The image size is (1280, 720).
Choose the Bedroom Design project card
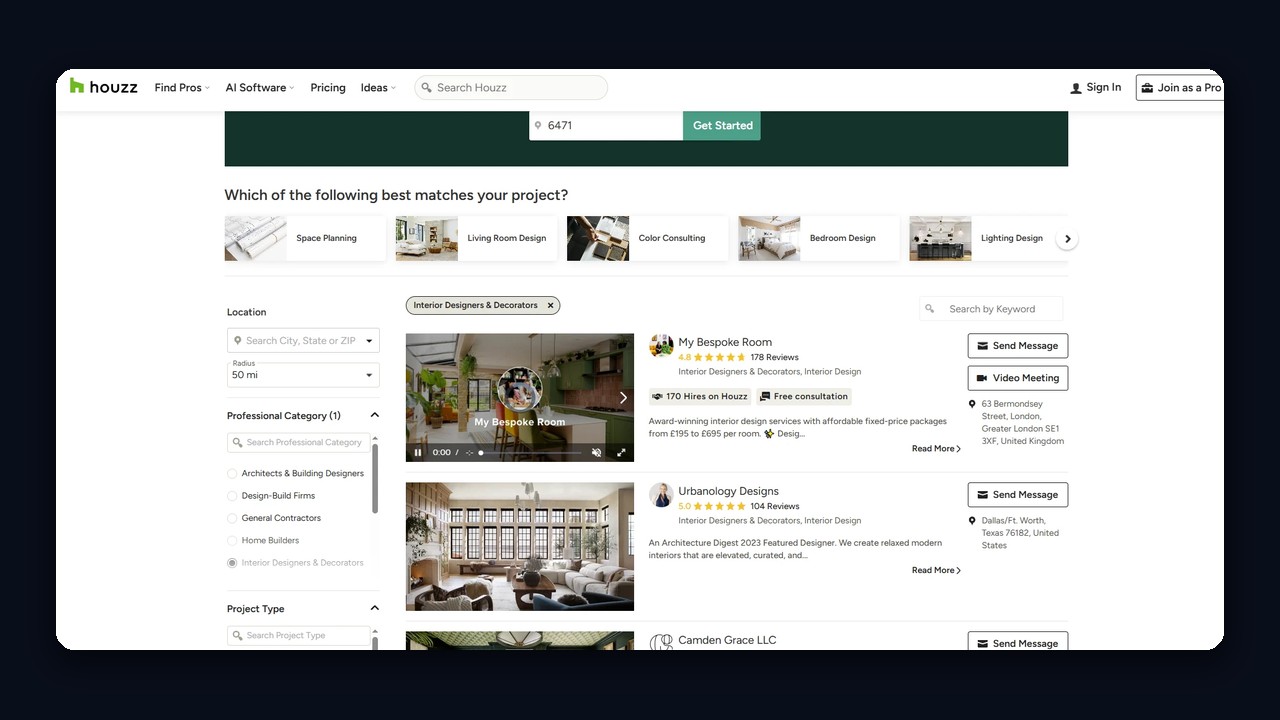pos(818,238)
